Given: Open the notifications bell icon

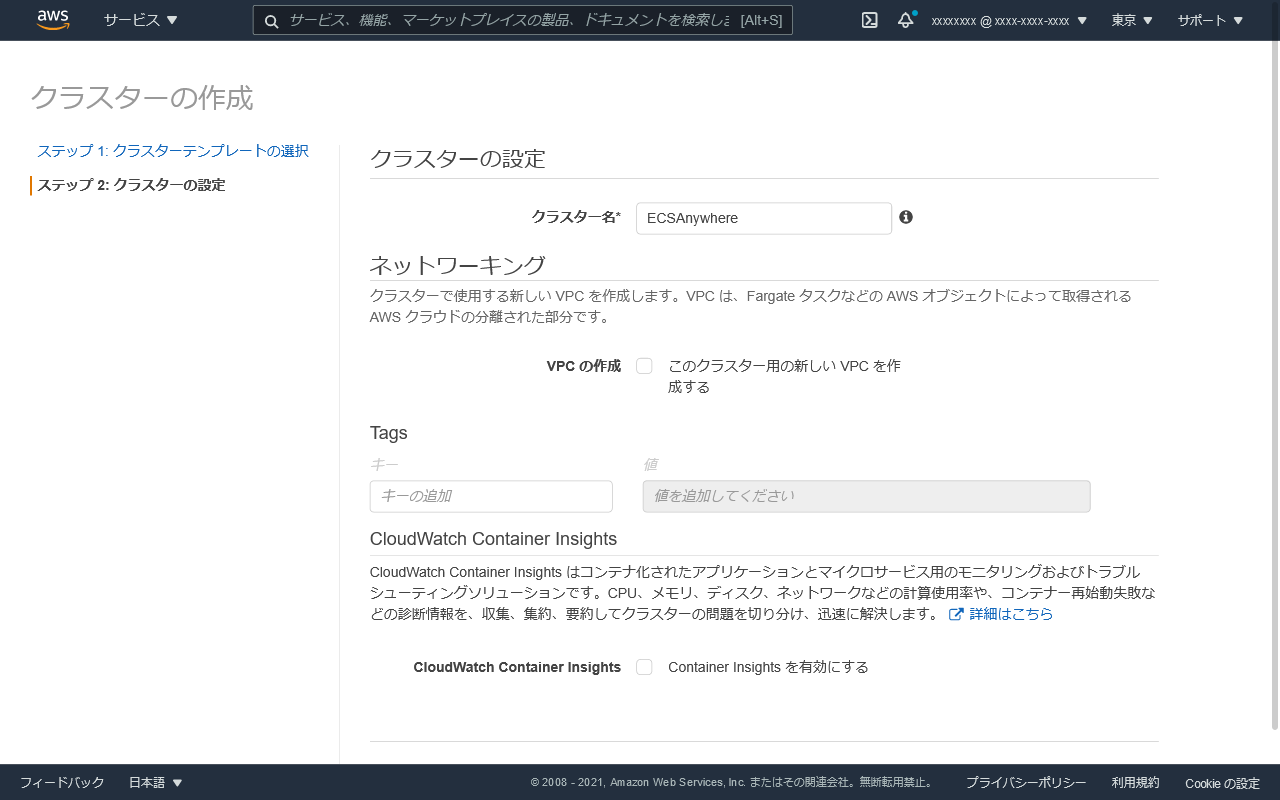Looking at the screenshot, I should (x=905, y=20).
